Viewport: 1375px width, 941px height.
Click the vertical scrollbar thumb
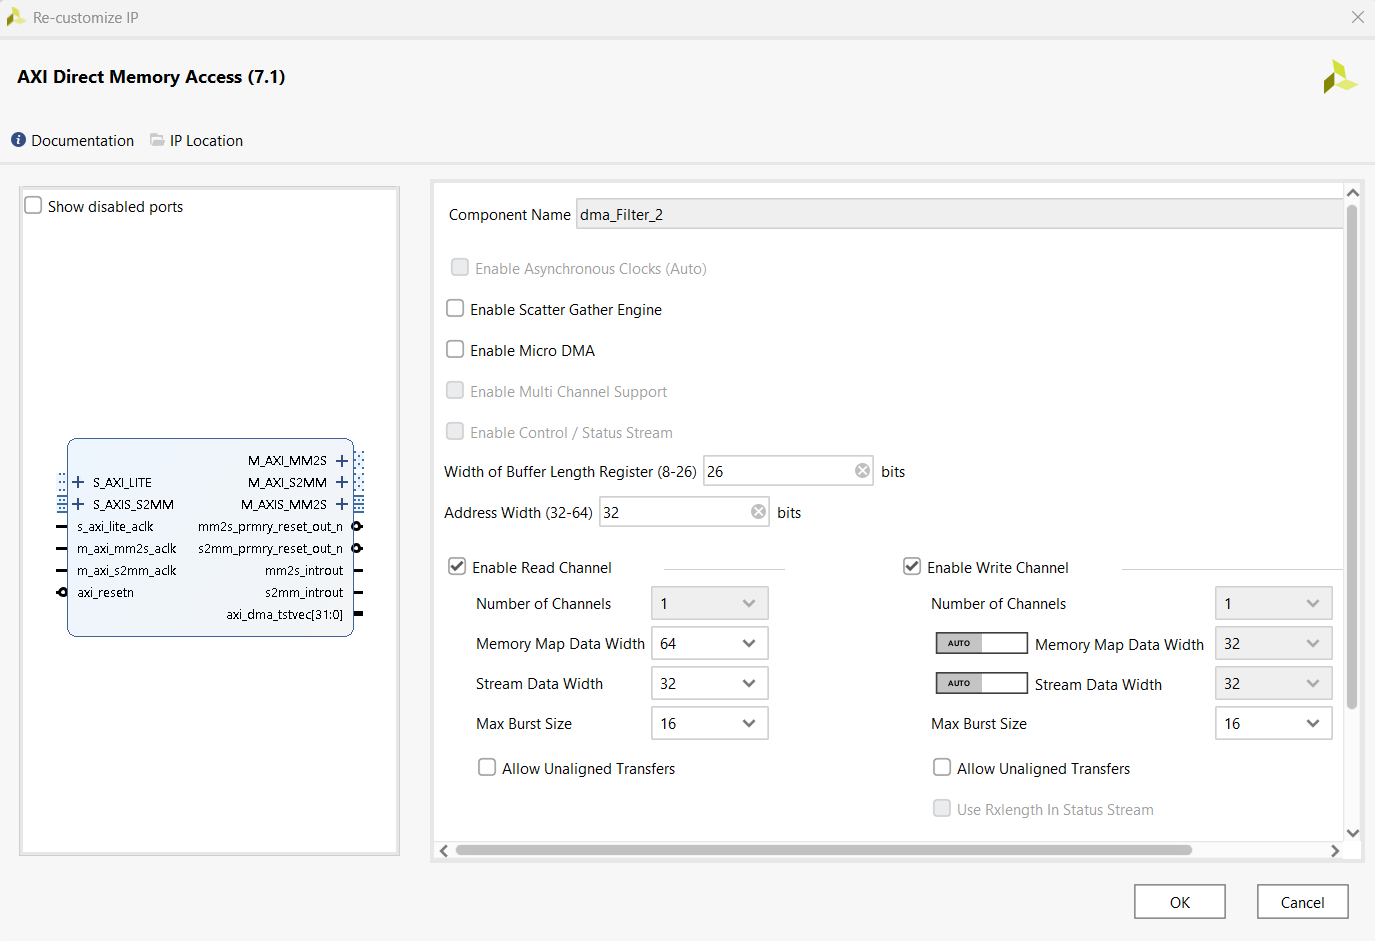(1352, 456)
